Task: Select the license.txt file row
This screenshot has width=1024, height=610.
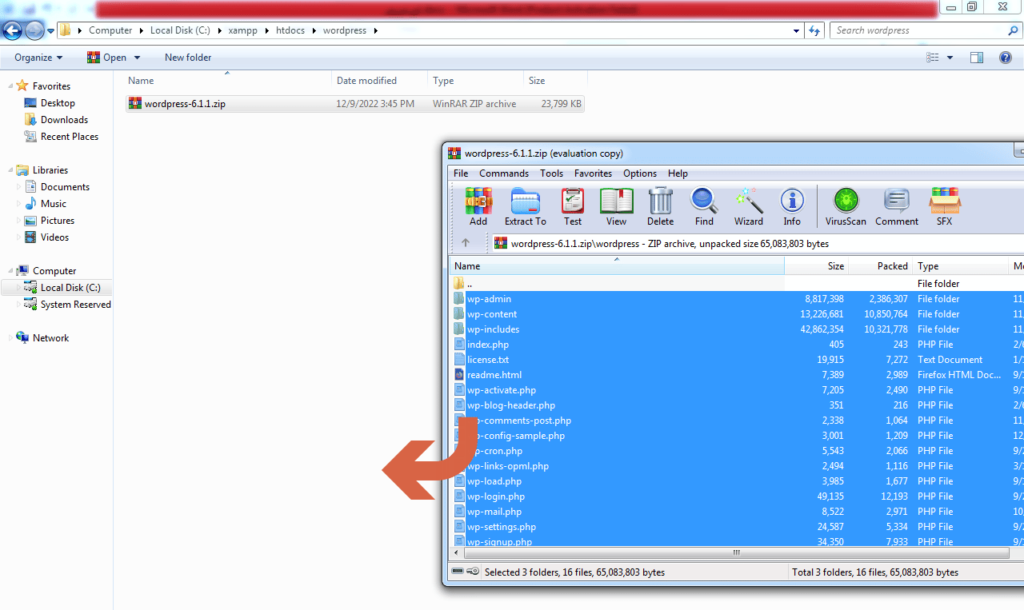Action: pos(737,359)
